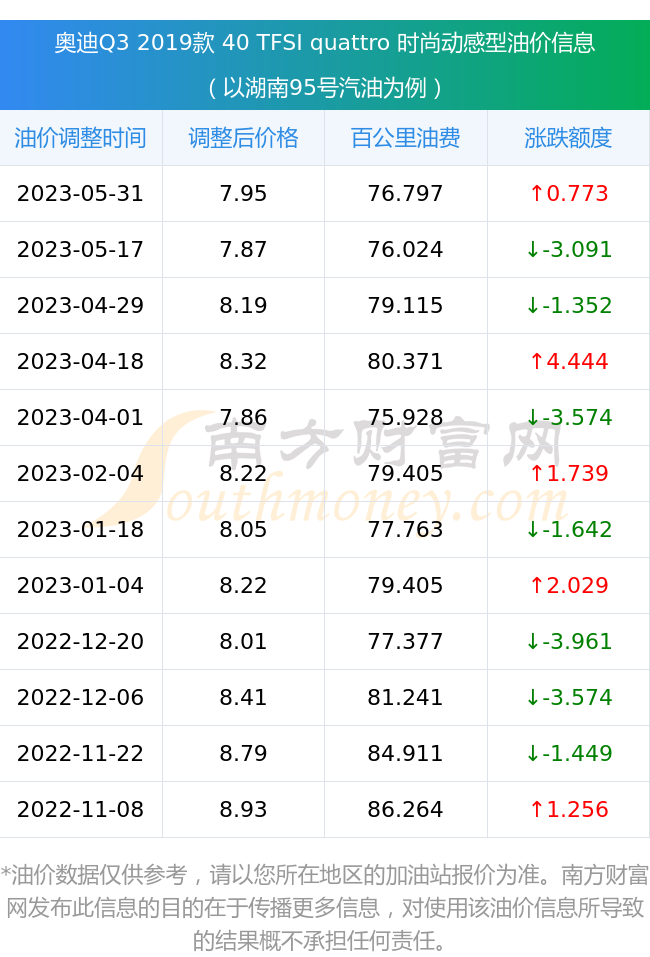650x957 pixels.
Task: Click the disclaimer text mentioning 南方财富网
Action: point(325,908)
